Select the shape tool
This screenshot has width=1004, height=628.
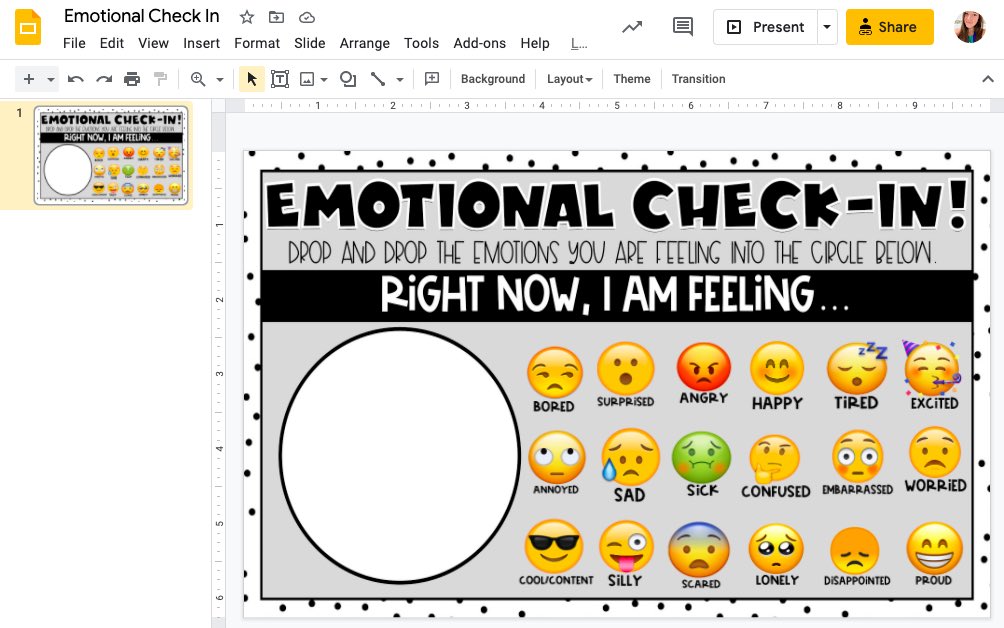click(348, 79)
